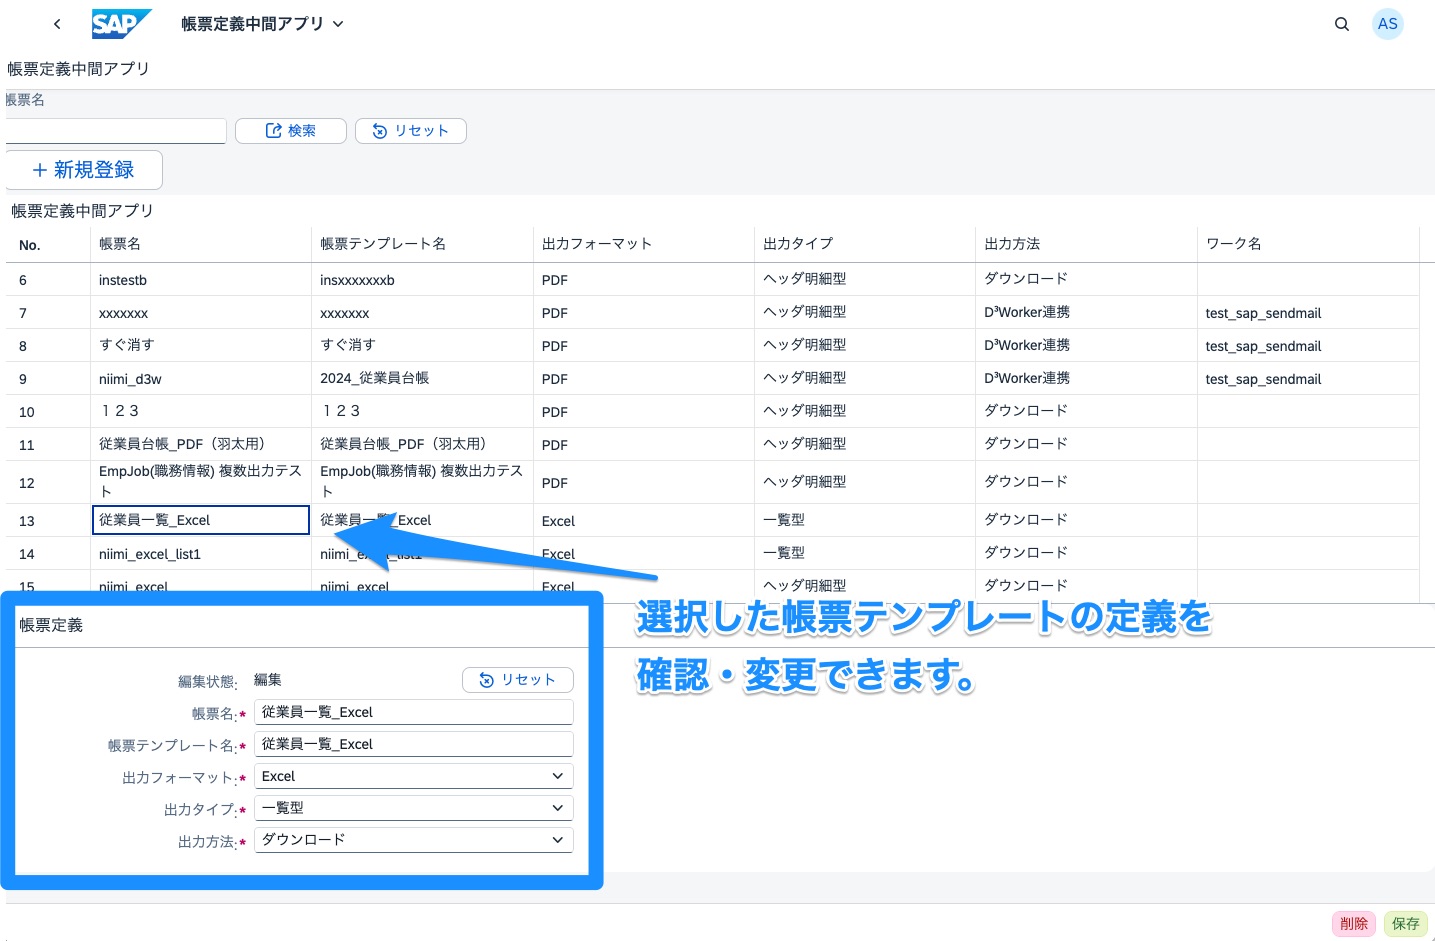Select the instestb row cell
This screenshot has height=941, width=1435.
click(x=201, y=280)
